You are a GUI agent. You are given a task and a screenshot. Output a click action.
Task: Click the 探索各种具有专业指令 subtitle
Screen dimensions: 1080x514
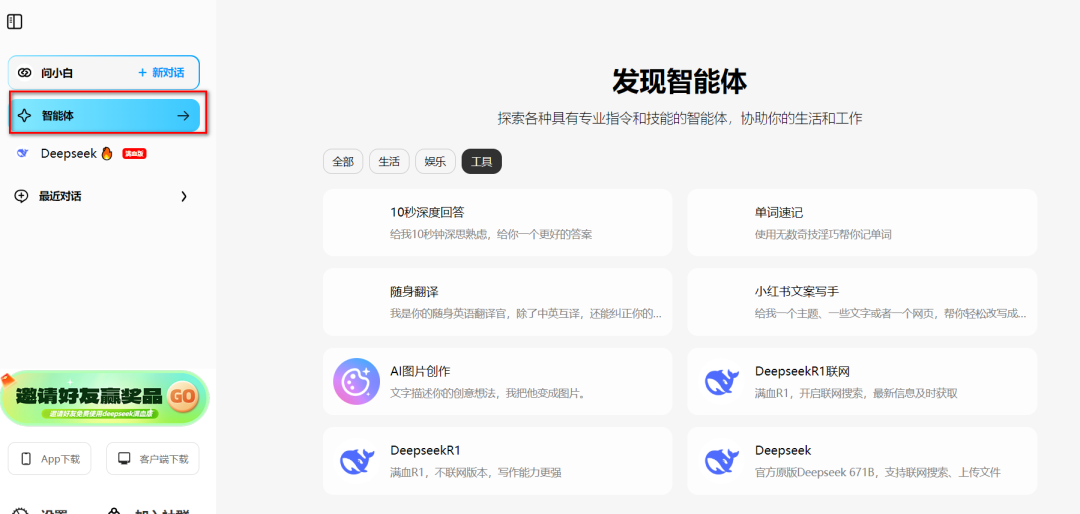(680, 119)
